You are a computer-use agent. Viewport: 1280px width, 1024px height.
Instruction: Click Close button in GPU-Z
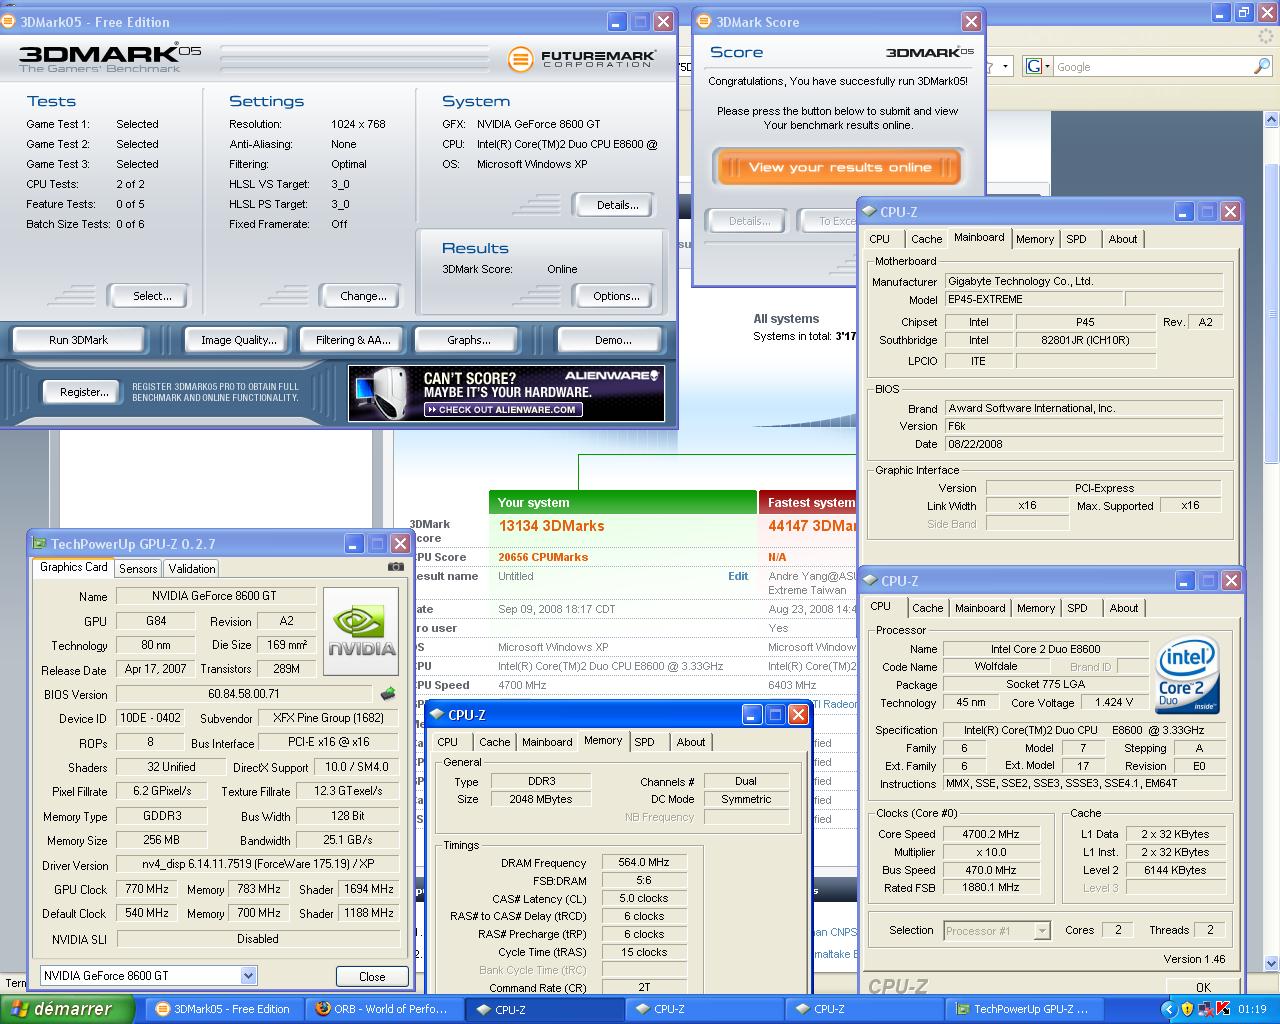pyautogui.click(x=371, y=976)
